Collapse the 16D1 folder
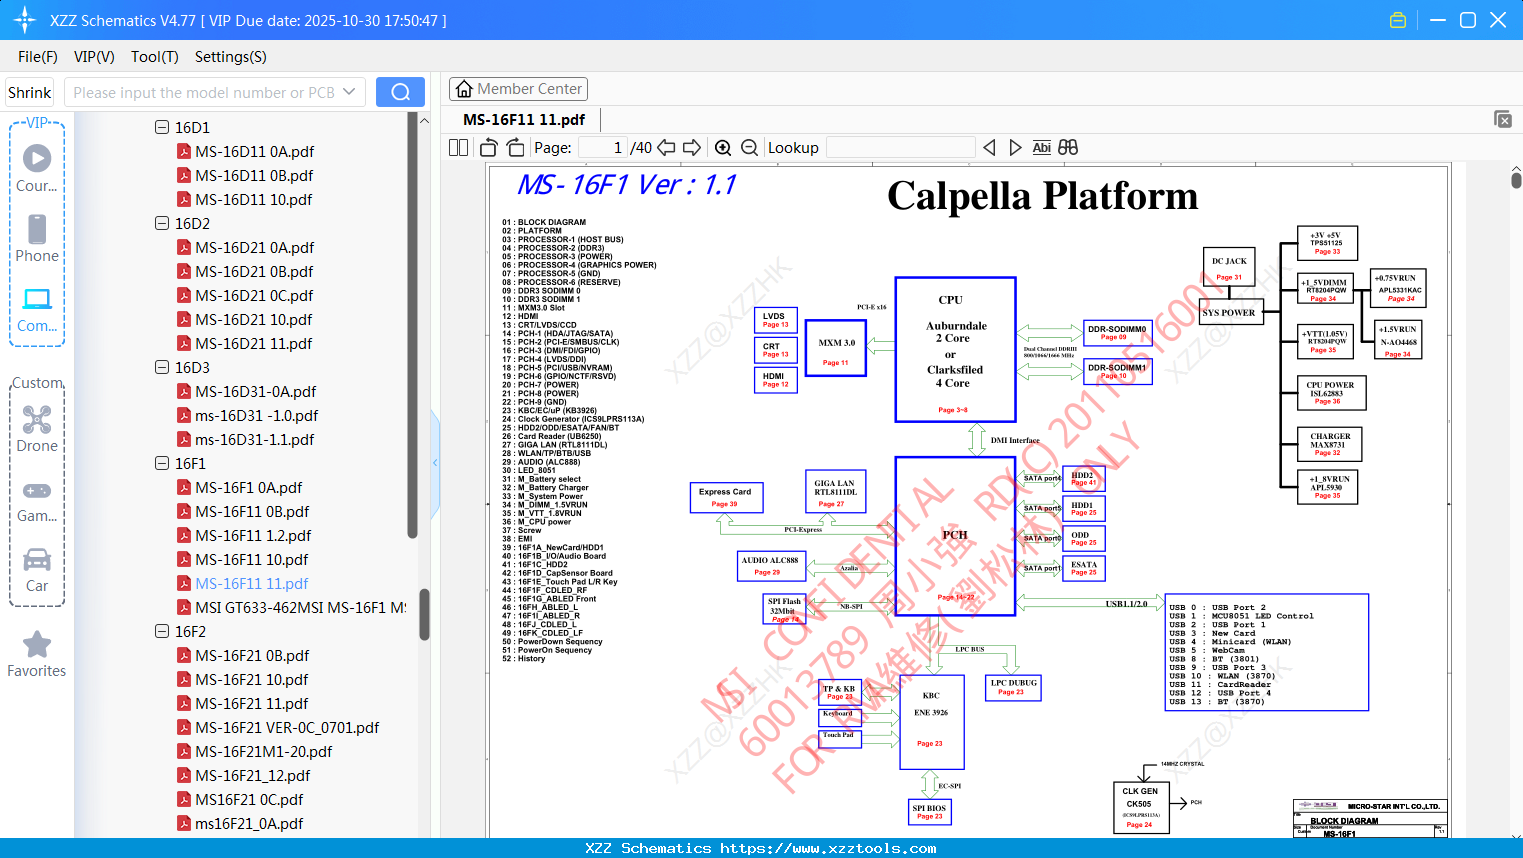Screen dimensions: 1523x858 162,127
